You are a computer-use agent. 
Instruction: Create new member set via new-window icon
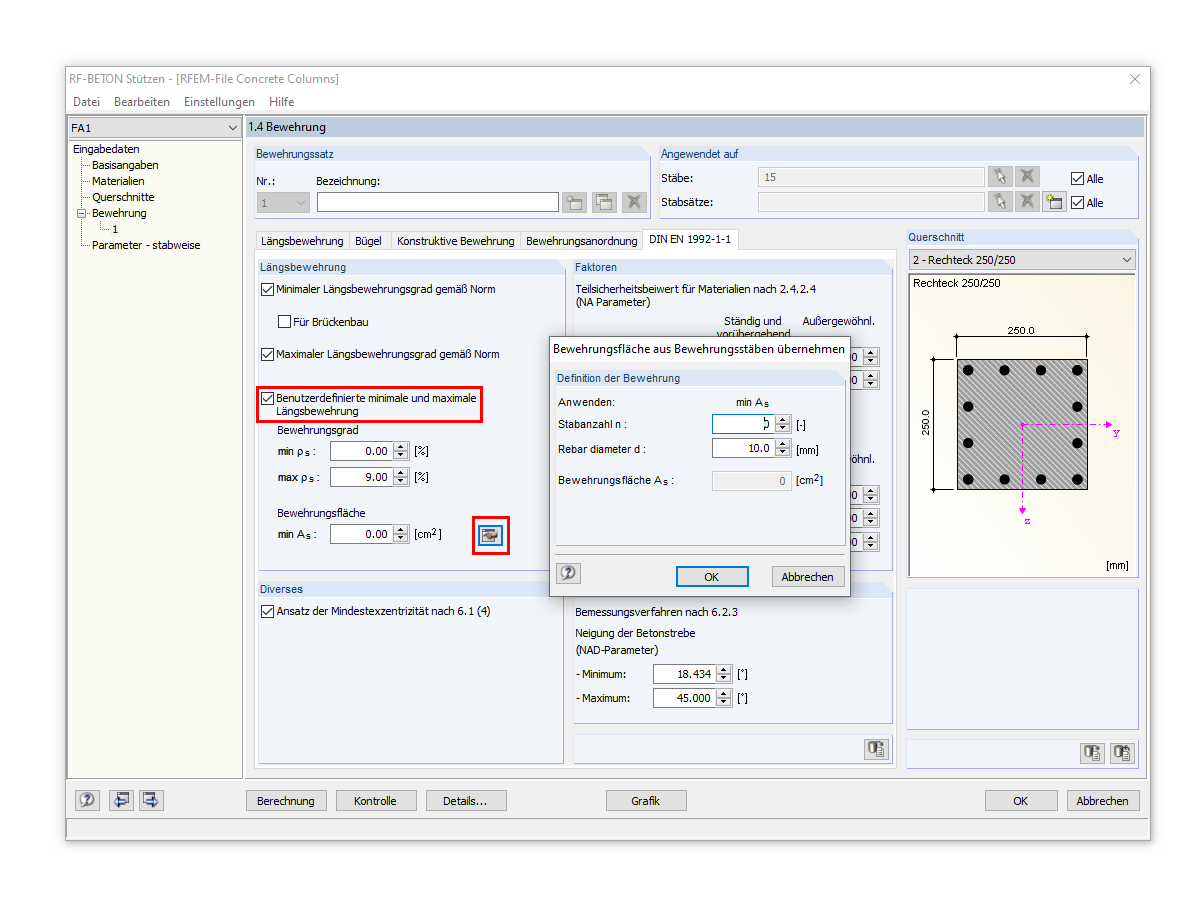tap(1054, 202)
